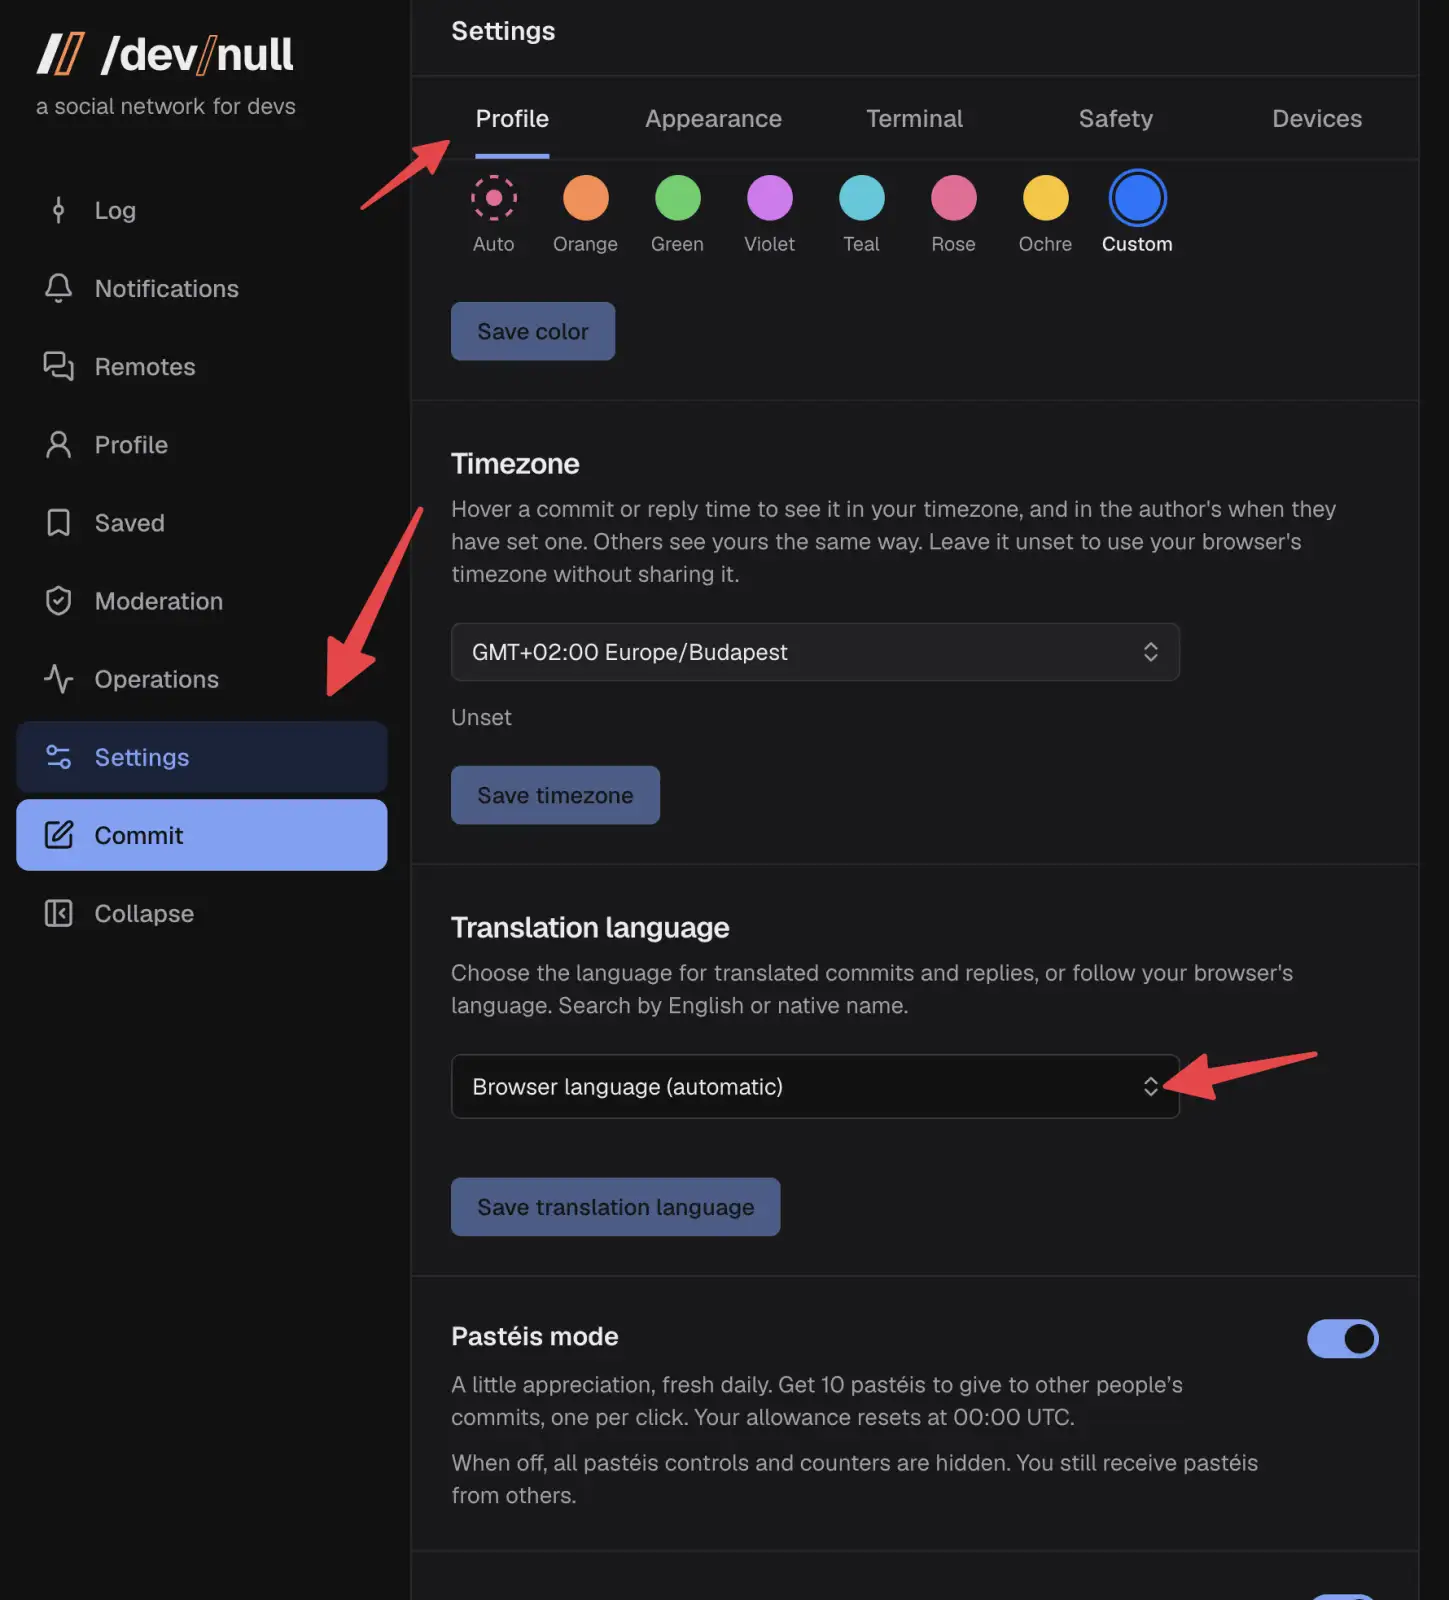
Task: Open Remotes via the chat bubbles icon
Action: [58, 366]
